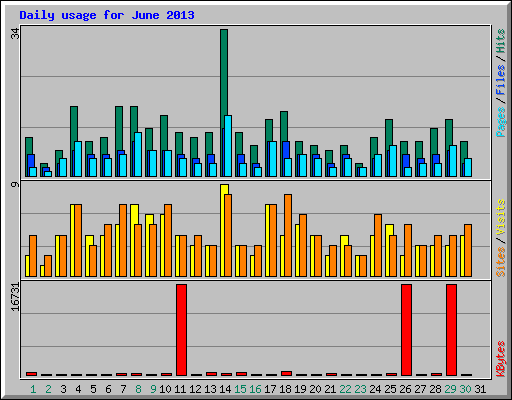This screenshot has width=512, height=400.
Task: Click day label "25" on the x-axis
Action: pyautogui.click(x=390, y=389)
